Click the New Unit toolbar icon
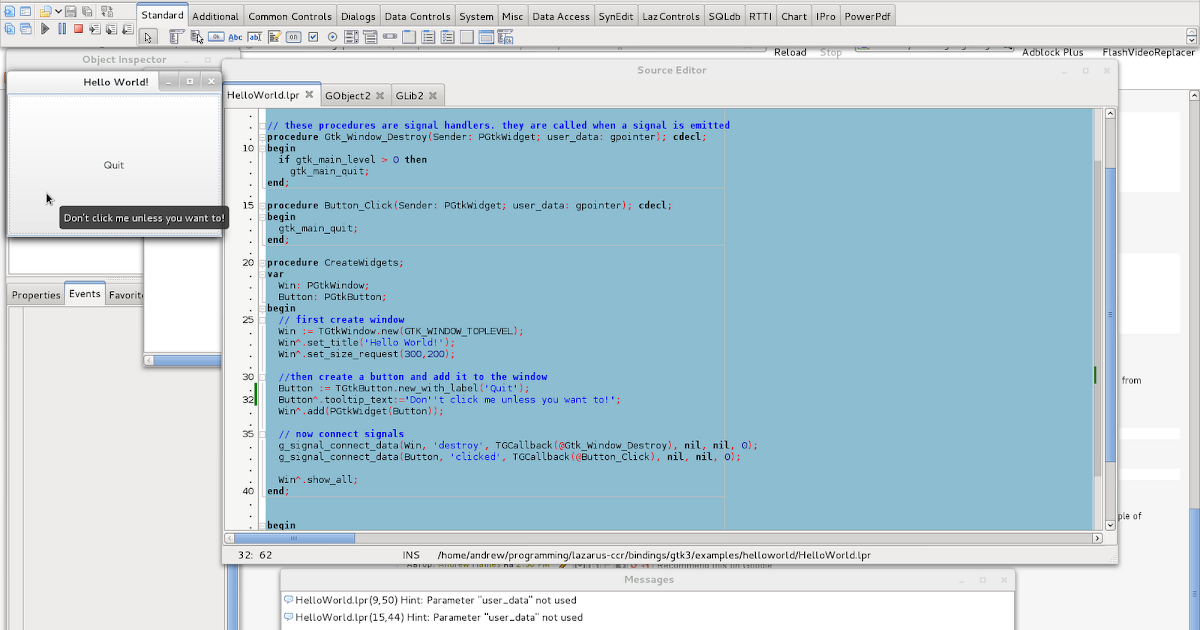Screen dimensions: 1200x630 pos(9,11)
